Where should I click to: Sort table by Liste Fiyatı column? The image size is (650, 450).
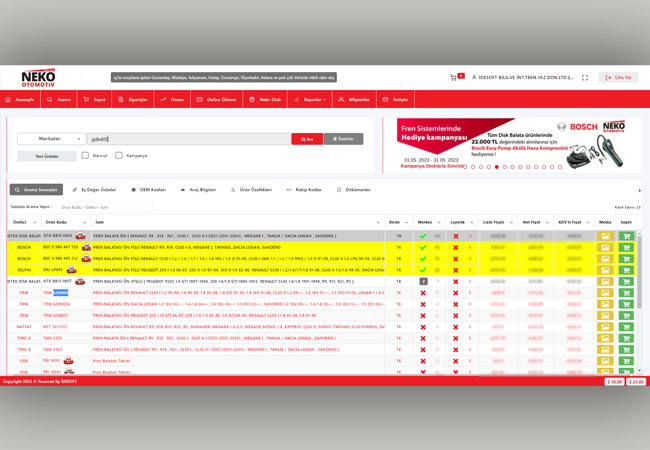[498, 223]
